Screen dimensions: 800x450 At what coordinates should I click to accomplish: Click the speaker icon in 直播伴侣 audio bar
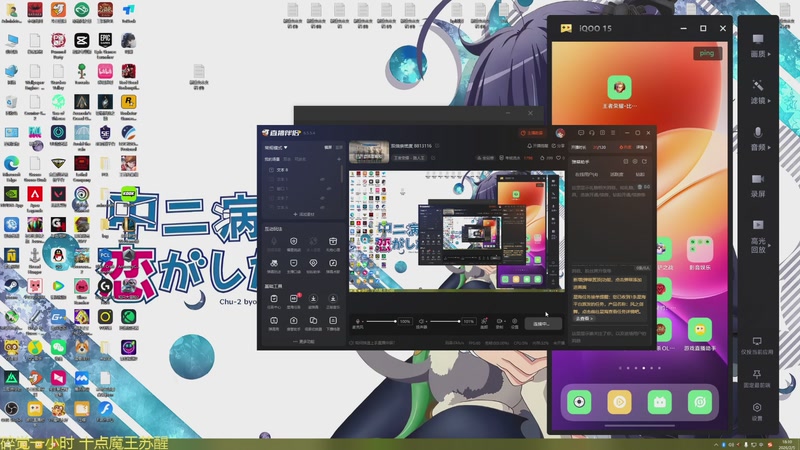pos(421,321)
